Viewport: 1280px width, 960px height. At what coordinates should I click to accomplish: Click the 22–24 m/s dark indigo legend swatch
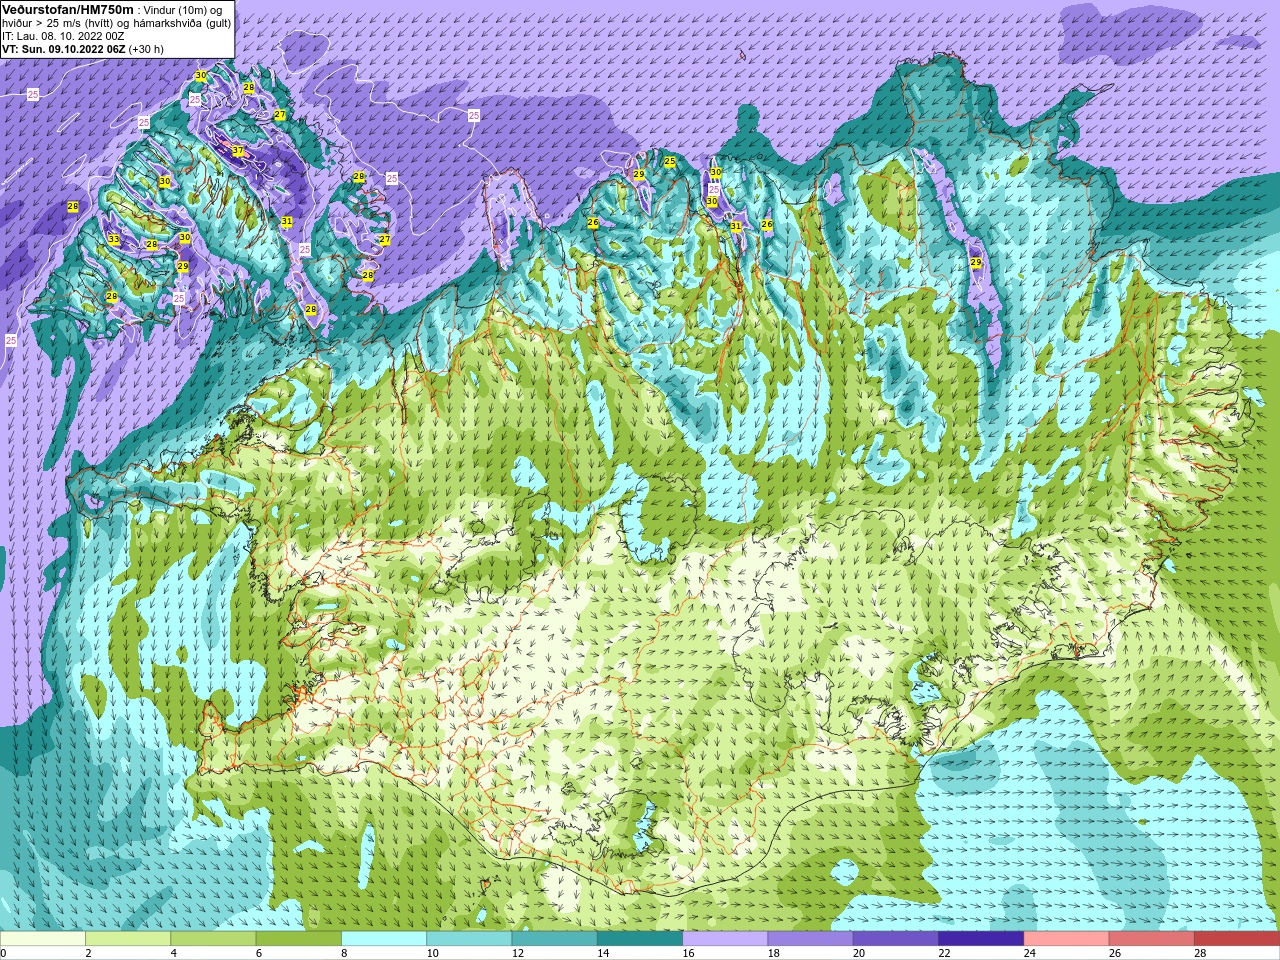[x=981, y=939]
